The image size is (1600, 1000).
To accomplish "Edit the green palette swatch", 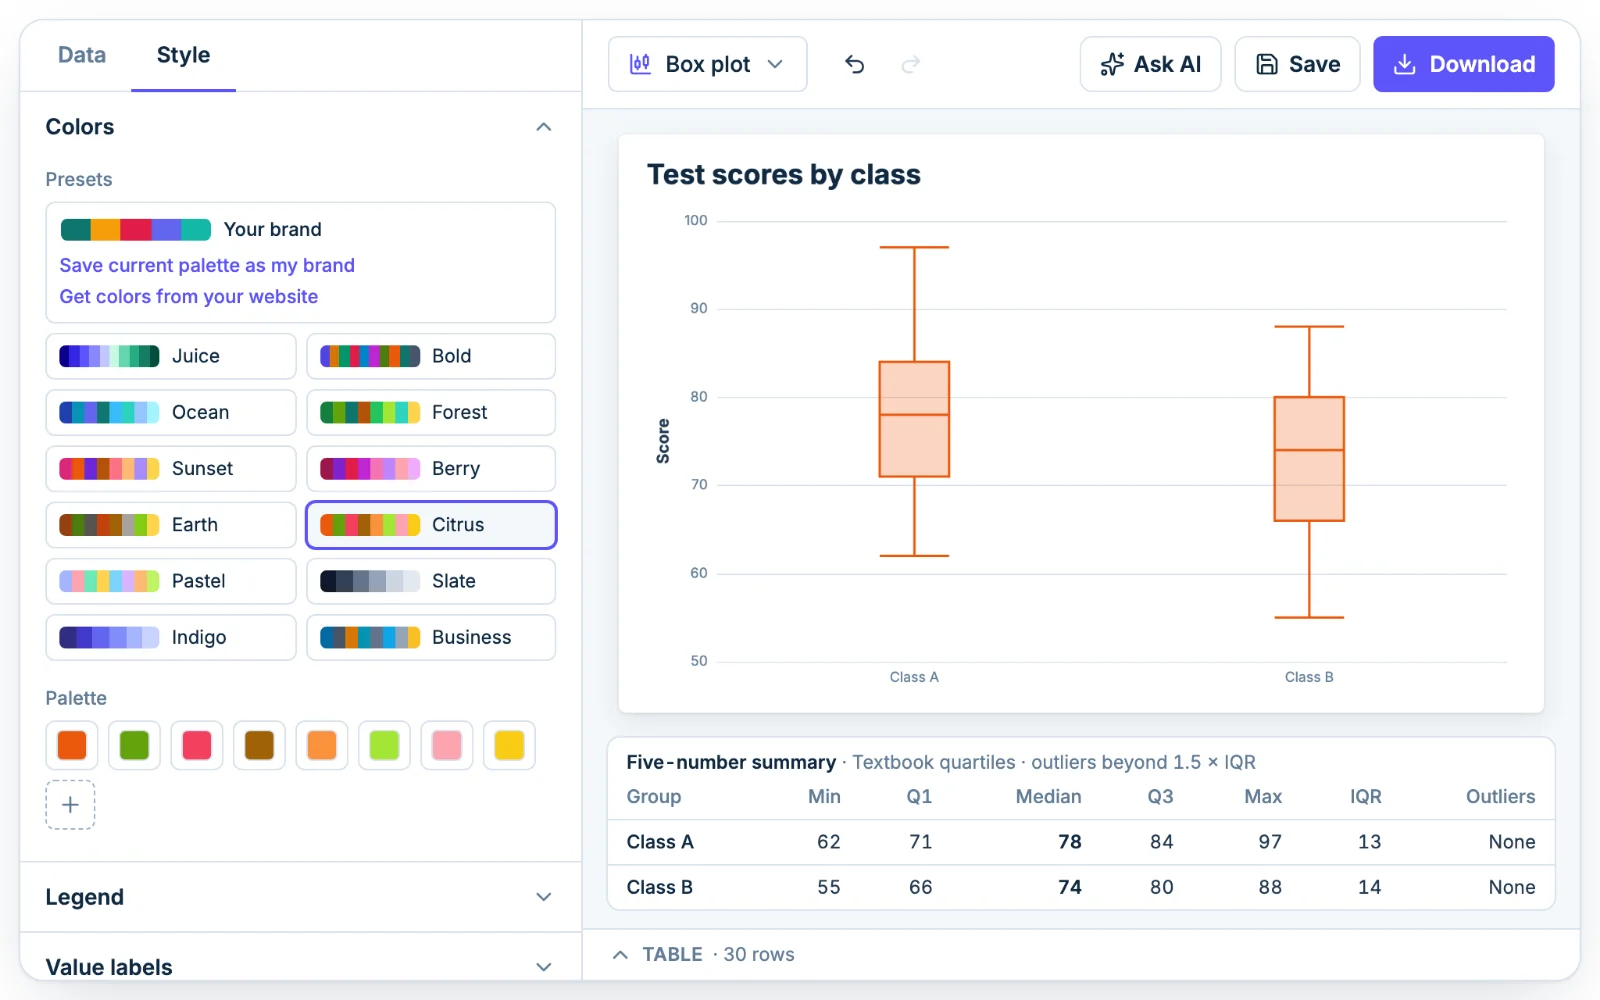I will [134, 745].
